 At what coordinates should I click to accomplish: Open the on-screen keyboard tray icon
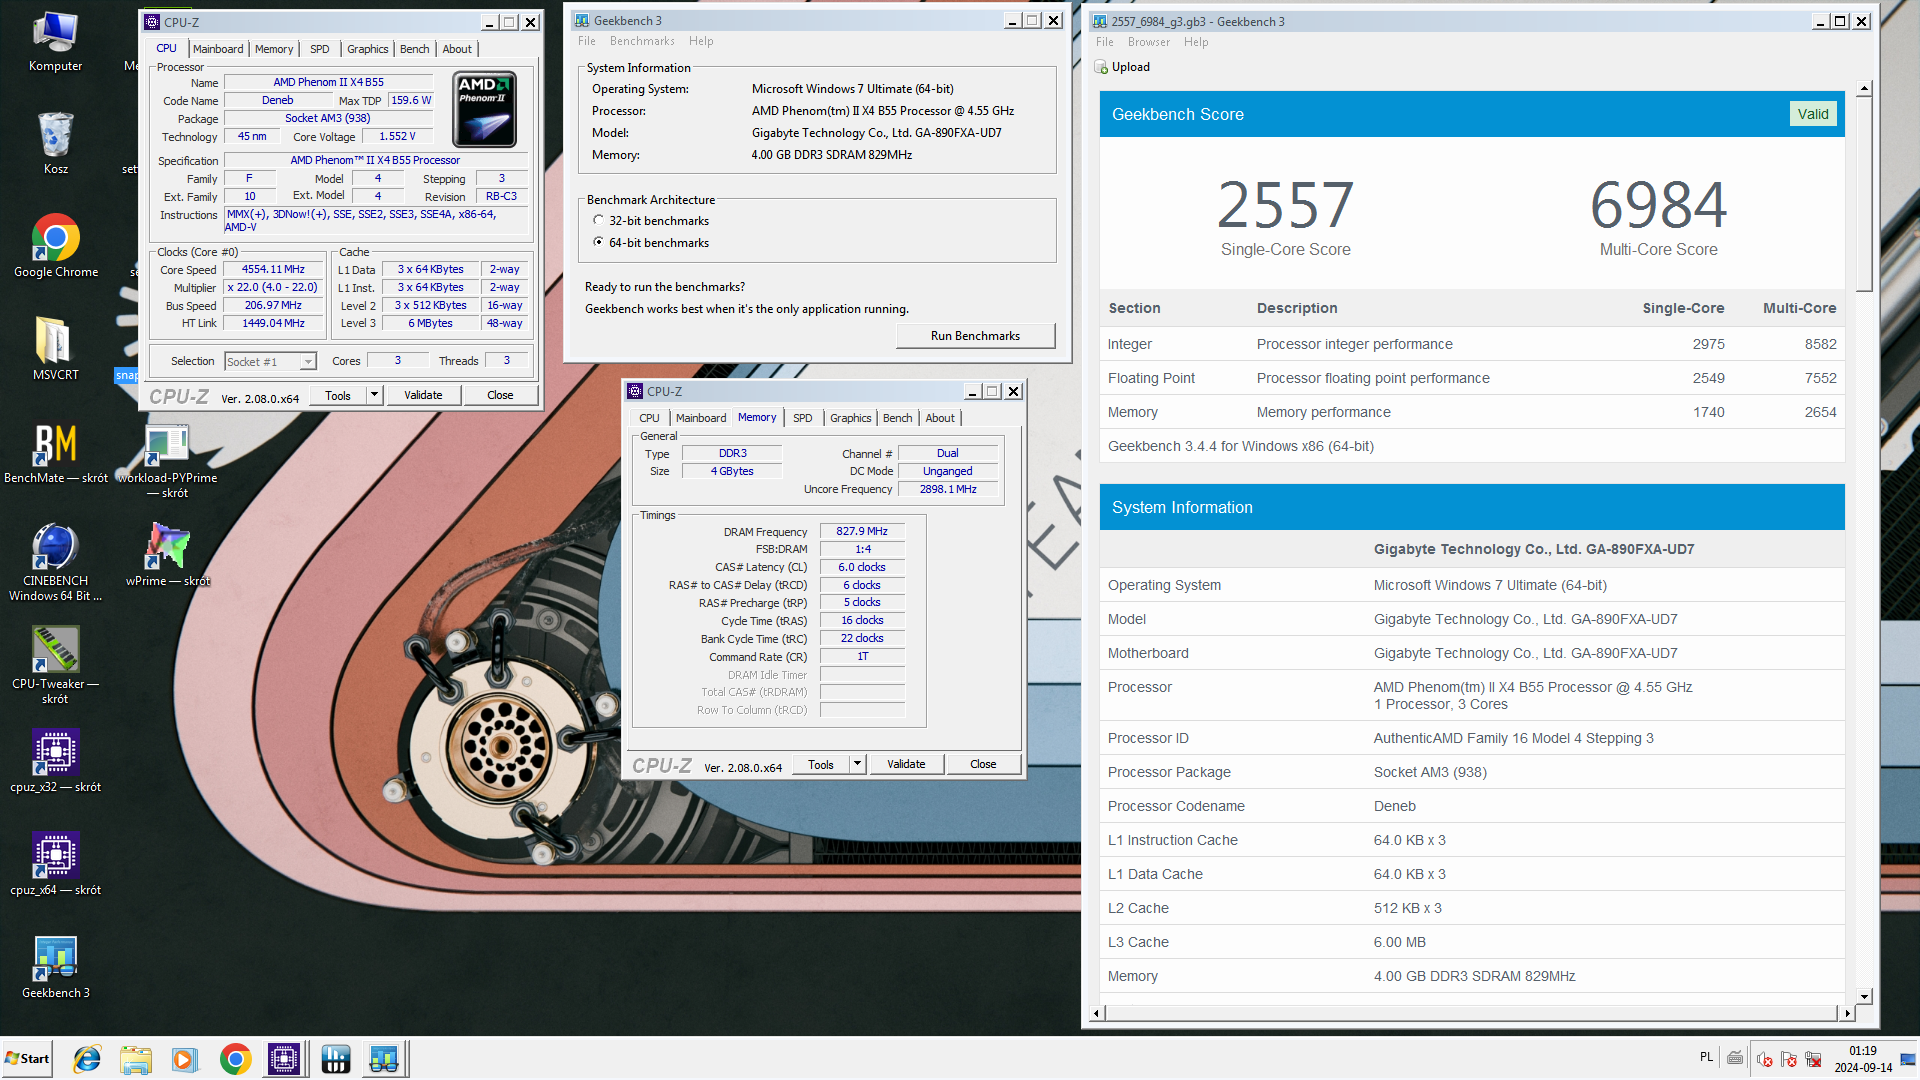pyautogui.click(x=1735, y=1059)
